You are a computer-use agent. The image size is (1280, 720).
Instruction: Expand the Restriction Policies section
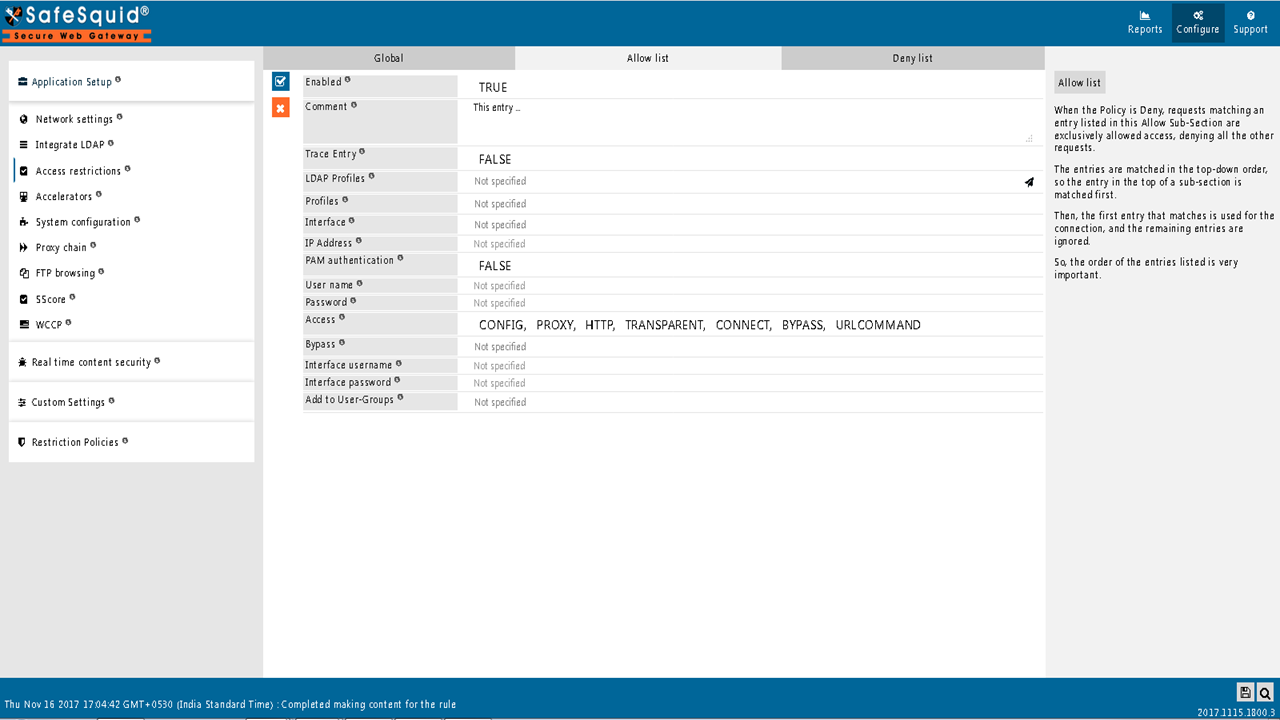[131, 442]
